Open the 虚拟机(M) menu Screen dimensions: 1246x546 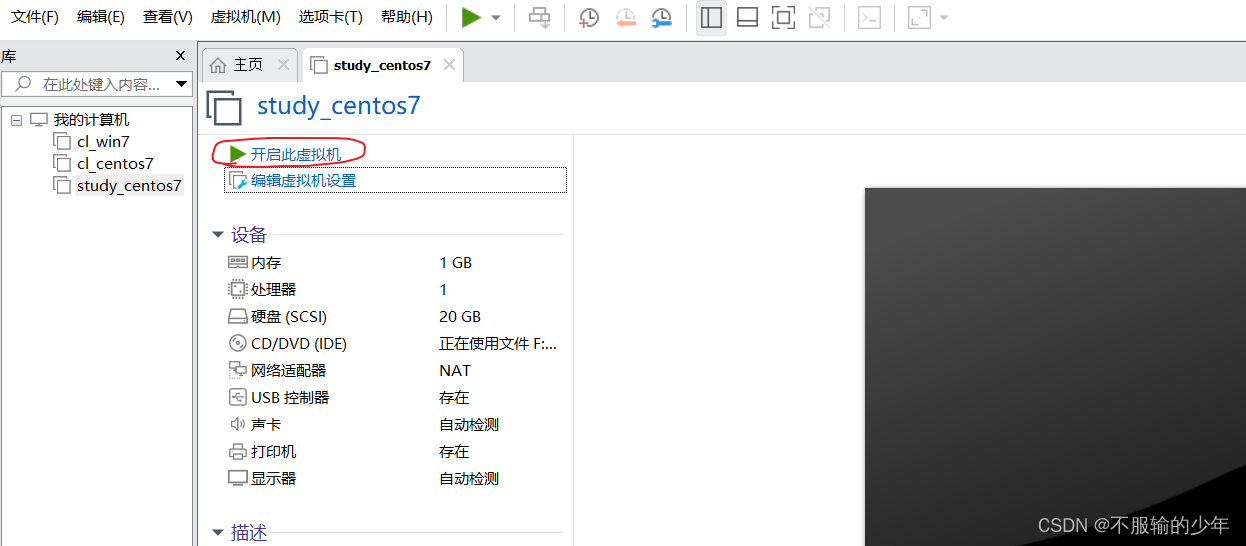click(x=246, y=17)
